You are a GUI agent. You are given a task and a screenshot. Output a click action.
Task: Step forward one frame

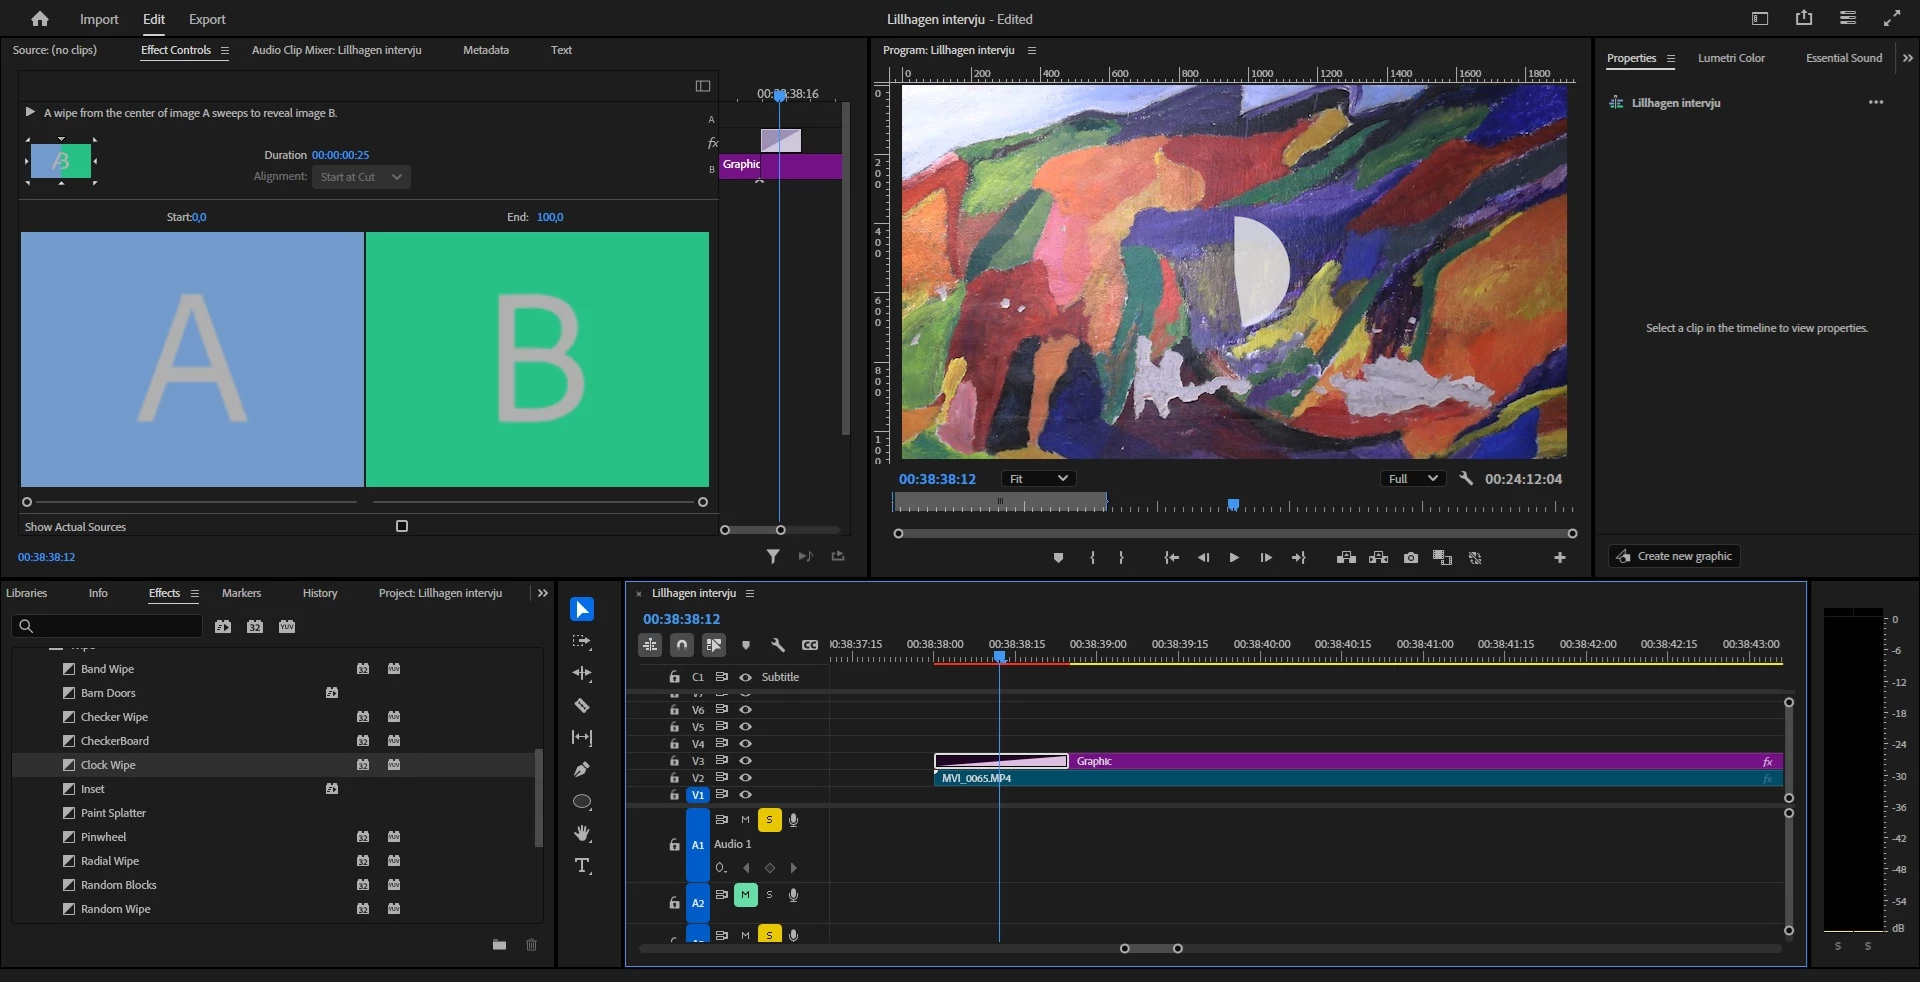pos(1266,558)
